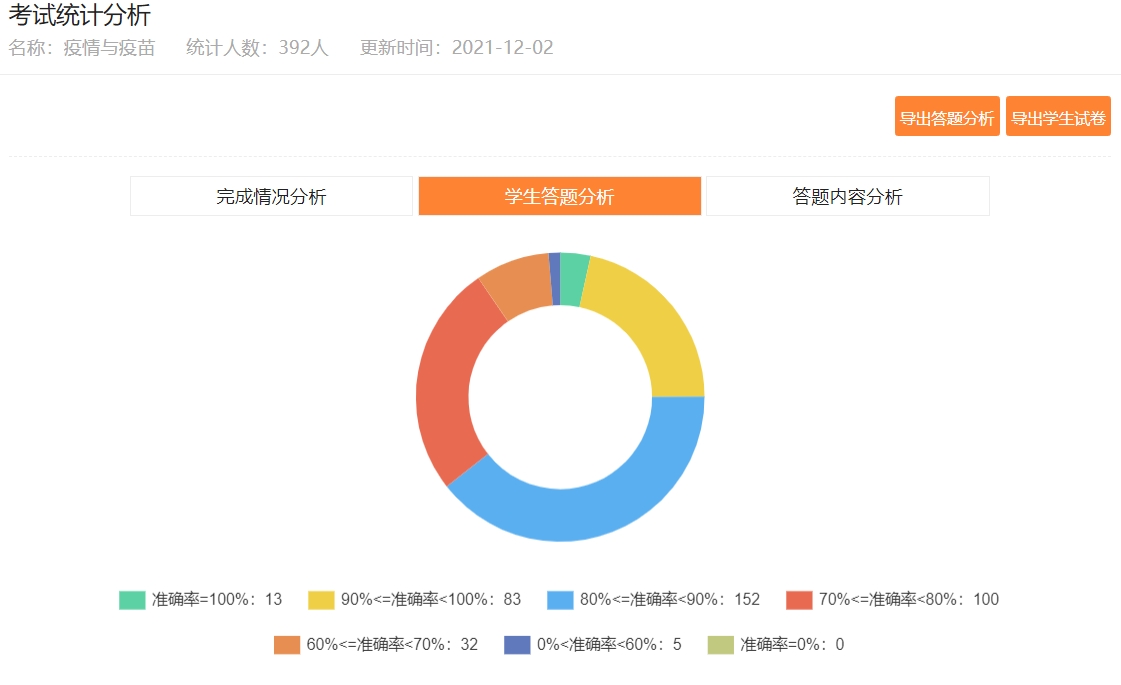Screen dimensions: 1121x685
Task: Toggle the 0%<准确率<60% purple legend swatch
Action: [517, 645]
